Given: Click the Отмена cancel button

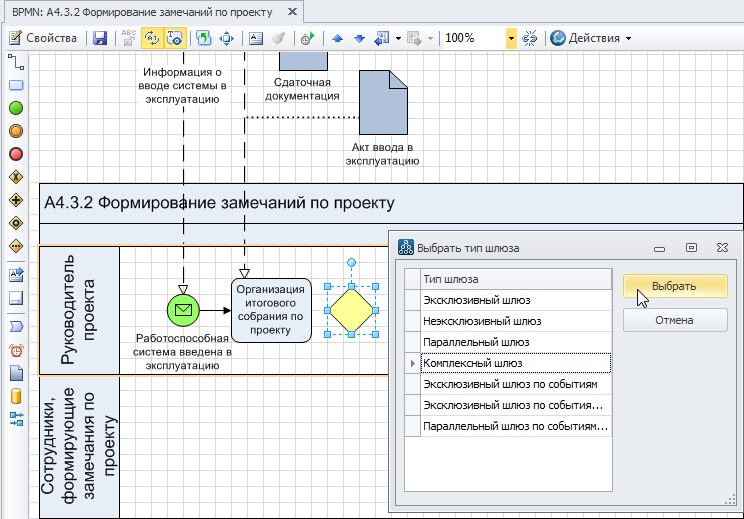Looking at the screenshot, I should point(674,320).
